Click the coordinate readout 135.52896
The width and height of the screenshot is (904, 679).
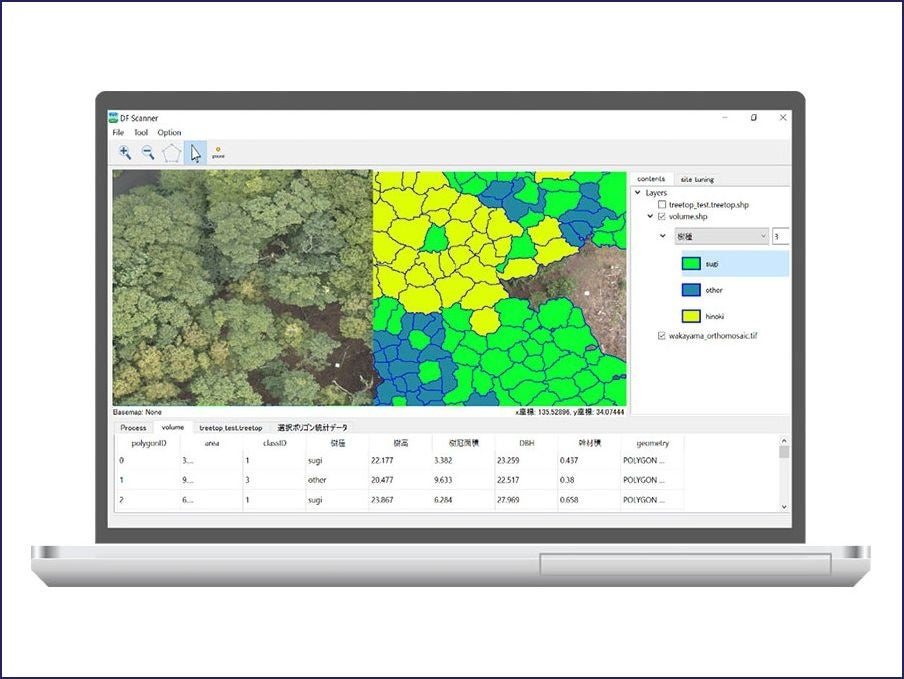555,412
